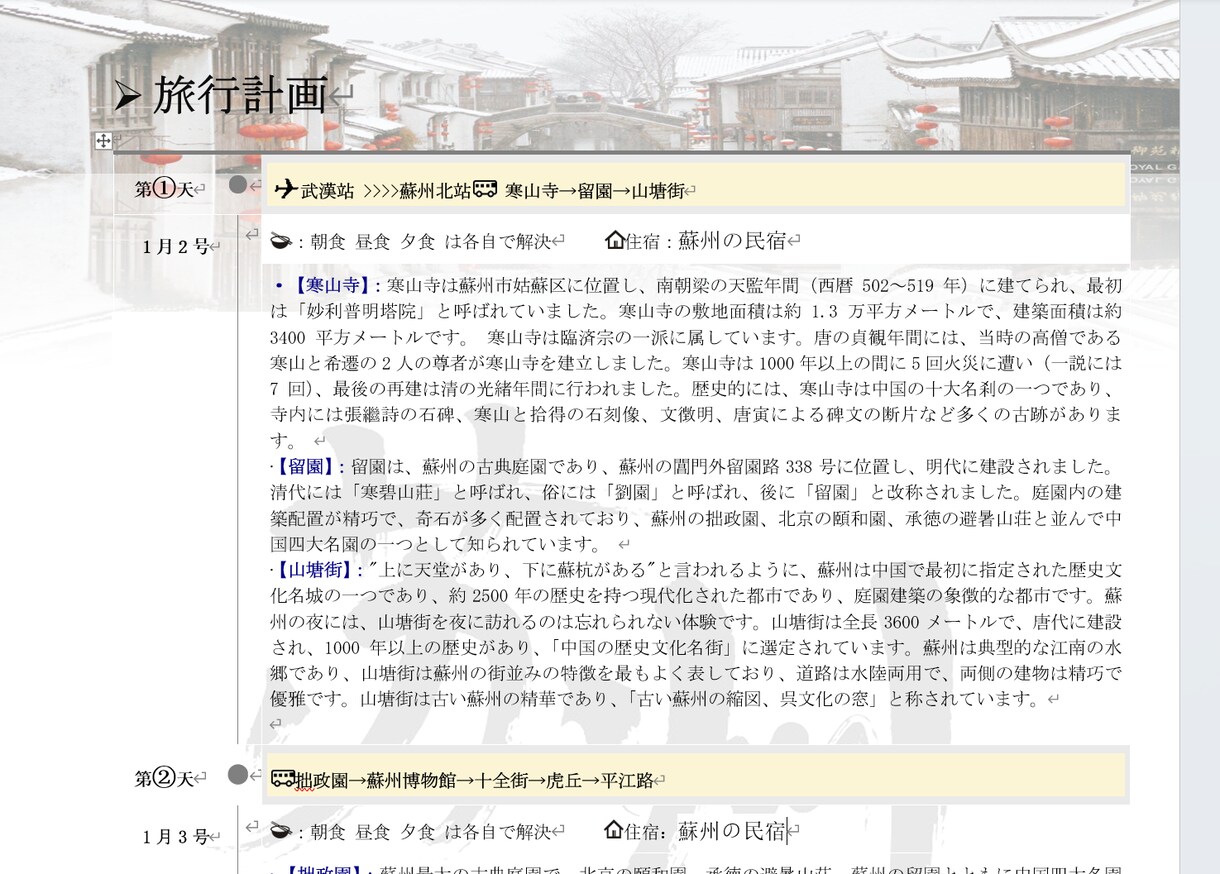Click 武漢站 in day one route

pos(327,190)
